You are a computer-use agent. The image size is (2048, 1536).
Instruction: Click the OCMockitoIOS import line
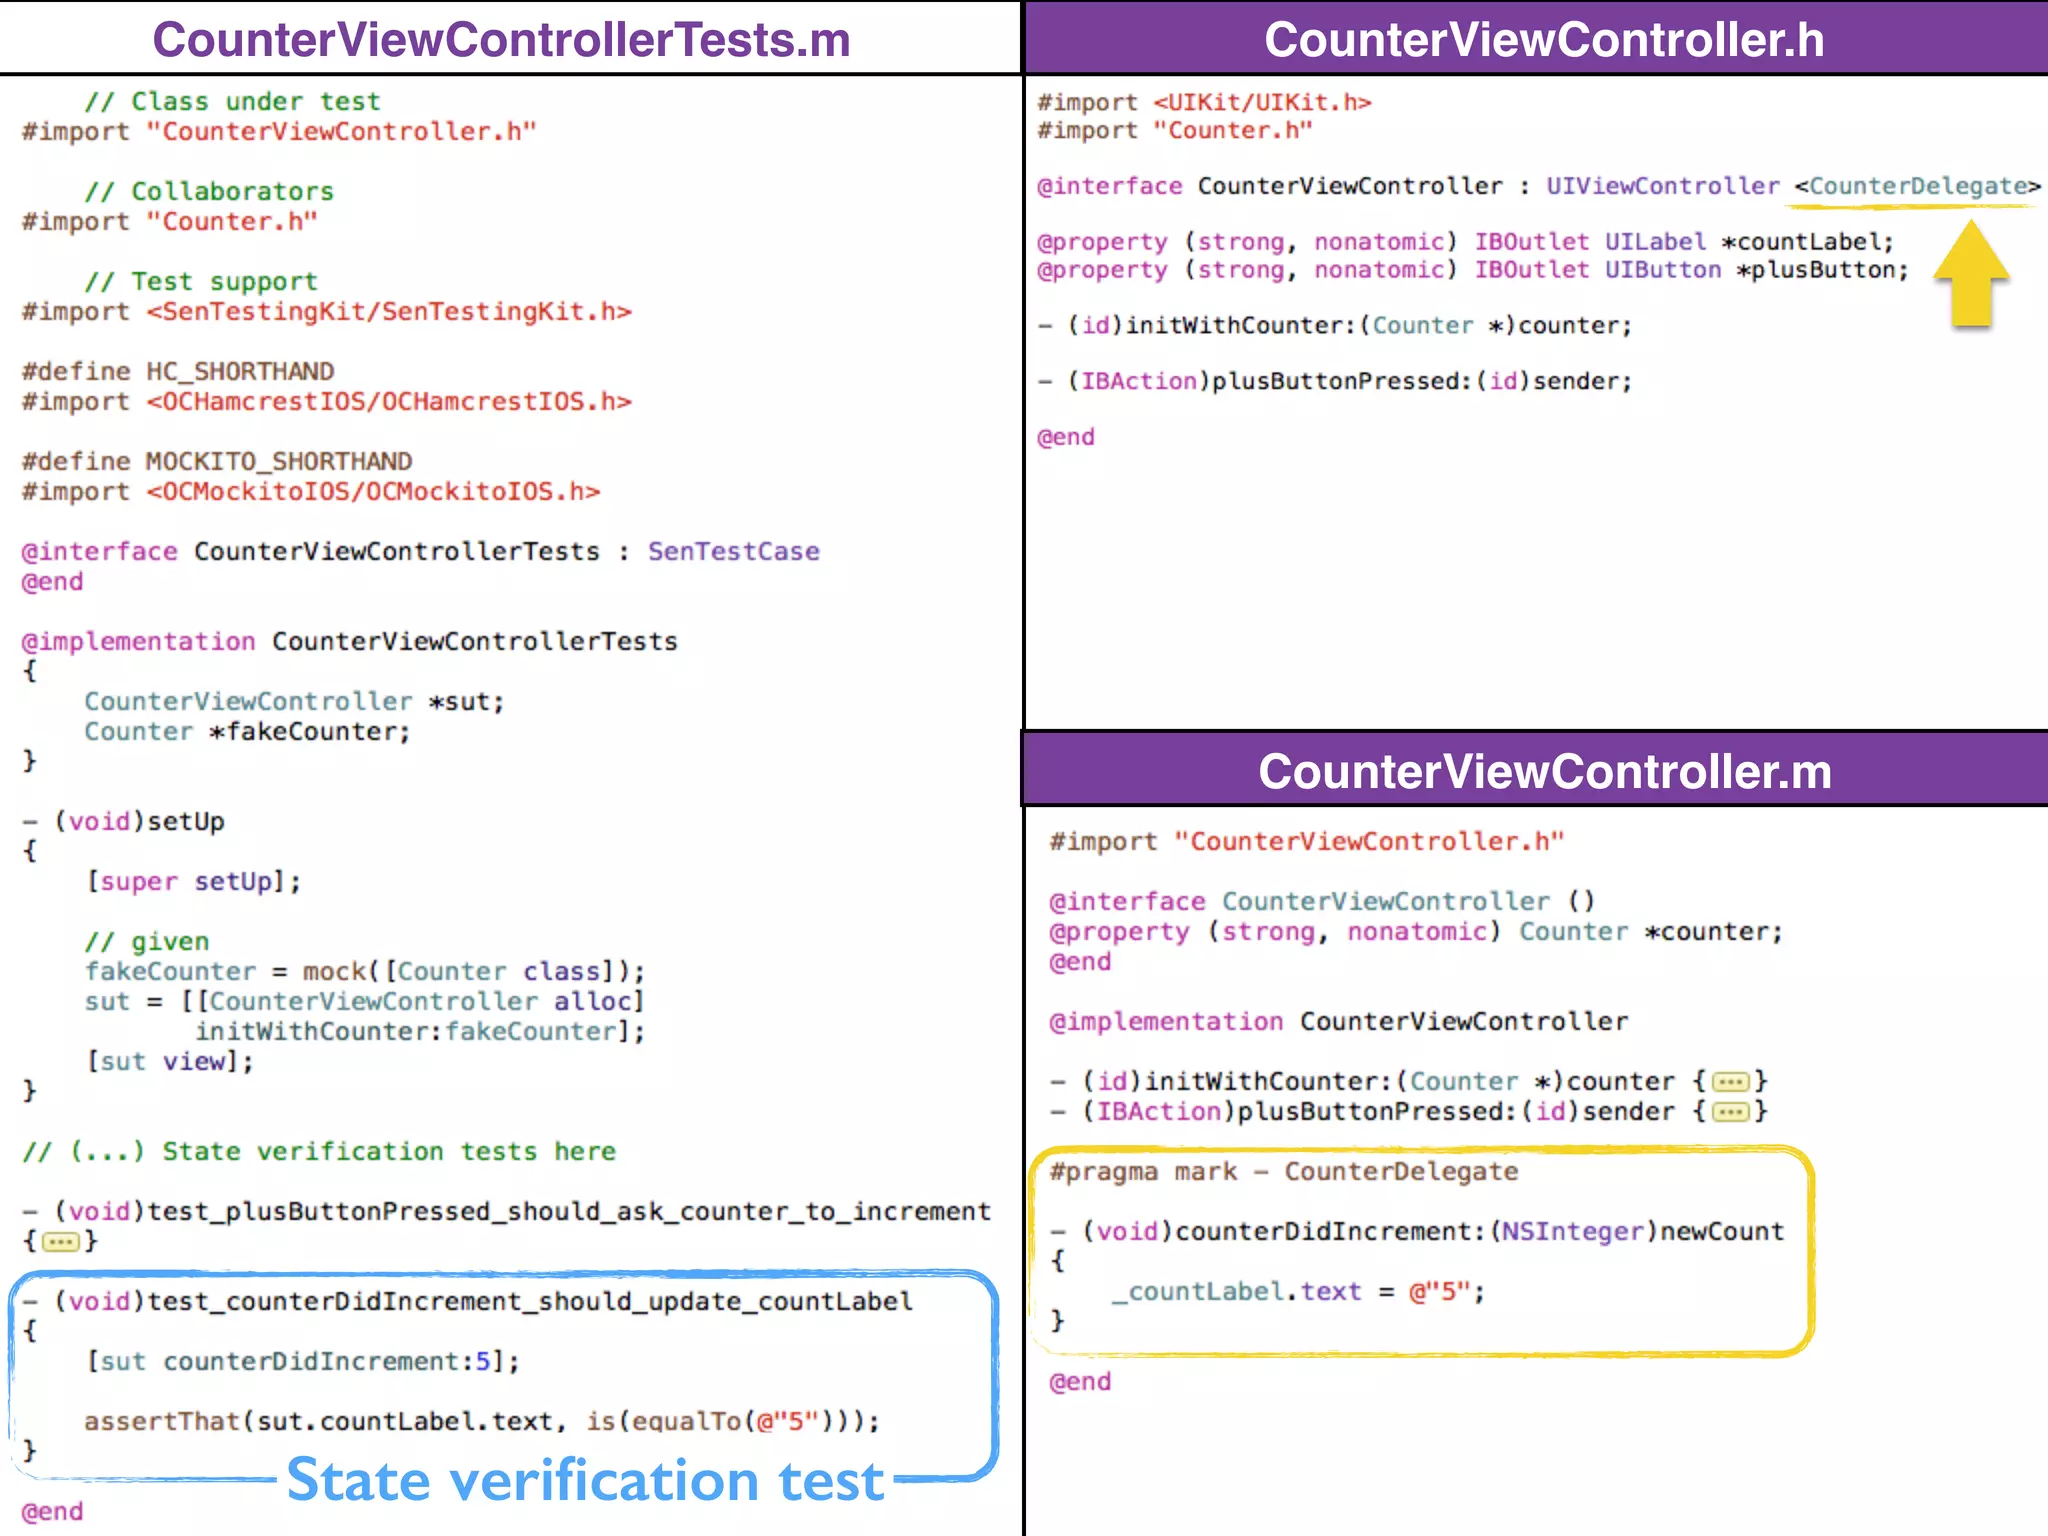point(311,492)
